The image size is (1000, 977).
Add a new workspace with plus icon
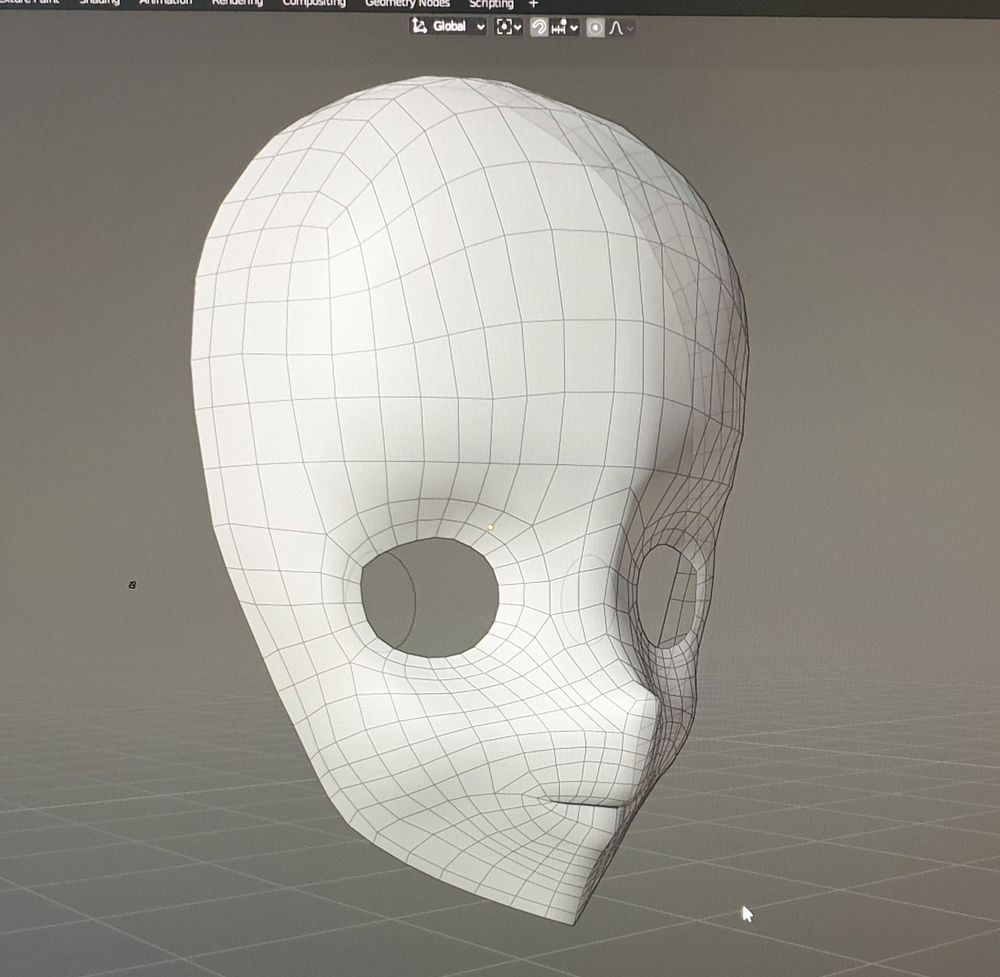tap(533, 4)
